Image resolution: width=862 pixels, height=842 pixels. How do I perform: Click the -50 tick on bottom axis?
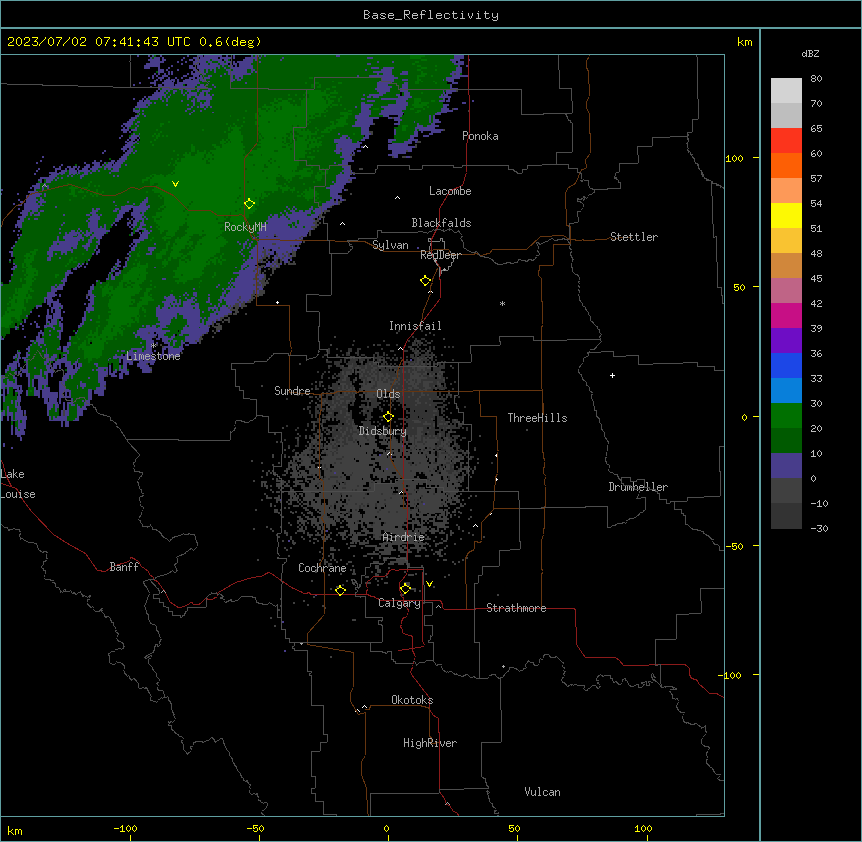[255, 828]
